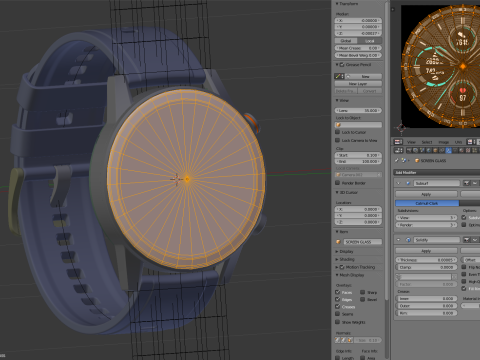Click Apply on the Subsurf modifier
Viewport: 480px width, 360px height.
(426, 194)
